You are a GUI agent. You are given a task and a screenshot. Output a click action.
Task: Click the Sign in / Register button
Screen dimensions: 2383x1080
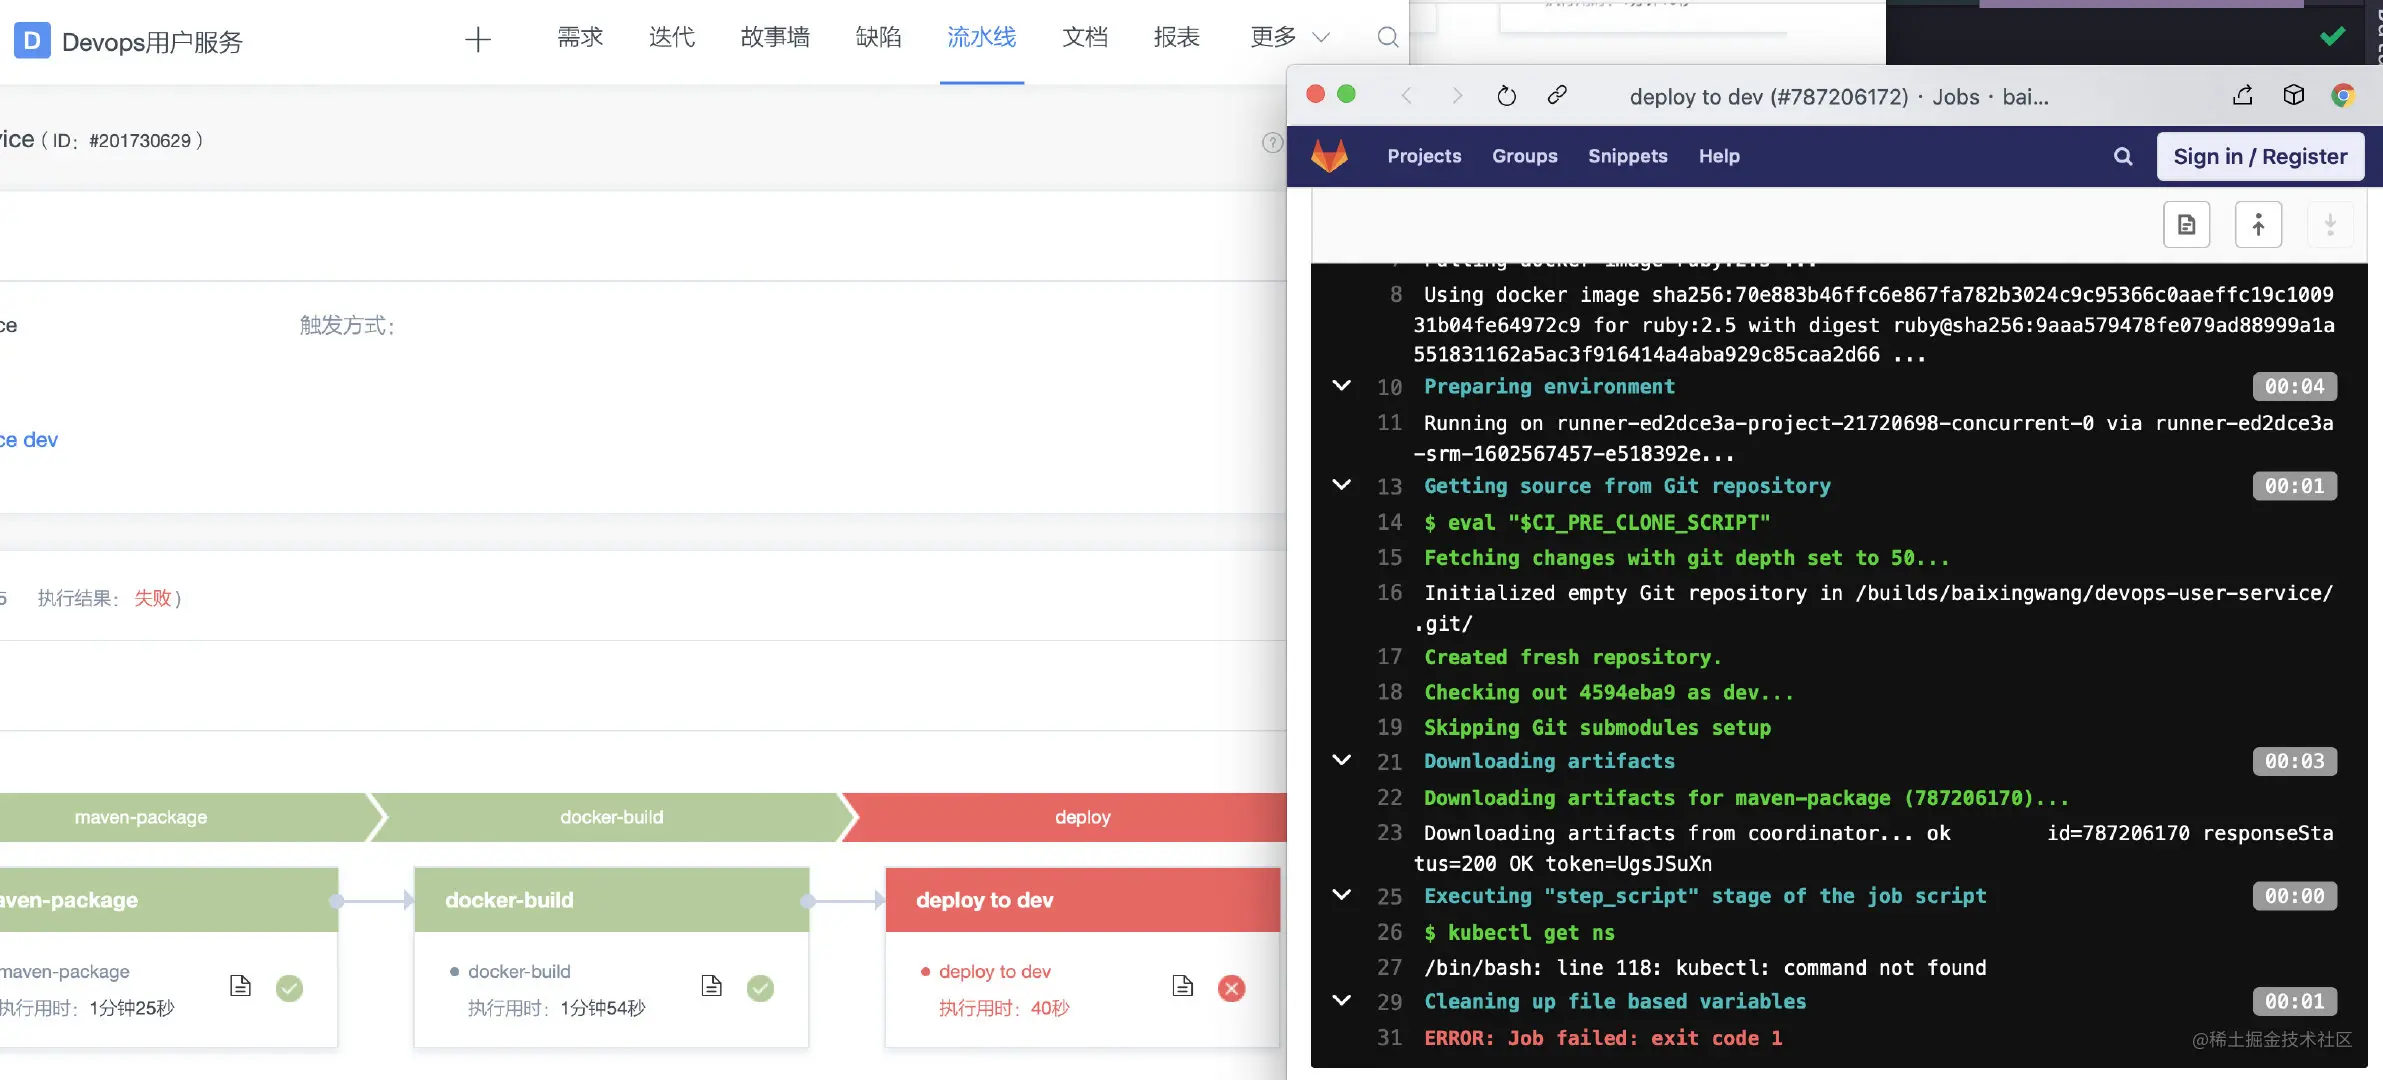2260,156
